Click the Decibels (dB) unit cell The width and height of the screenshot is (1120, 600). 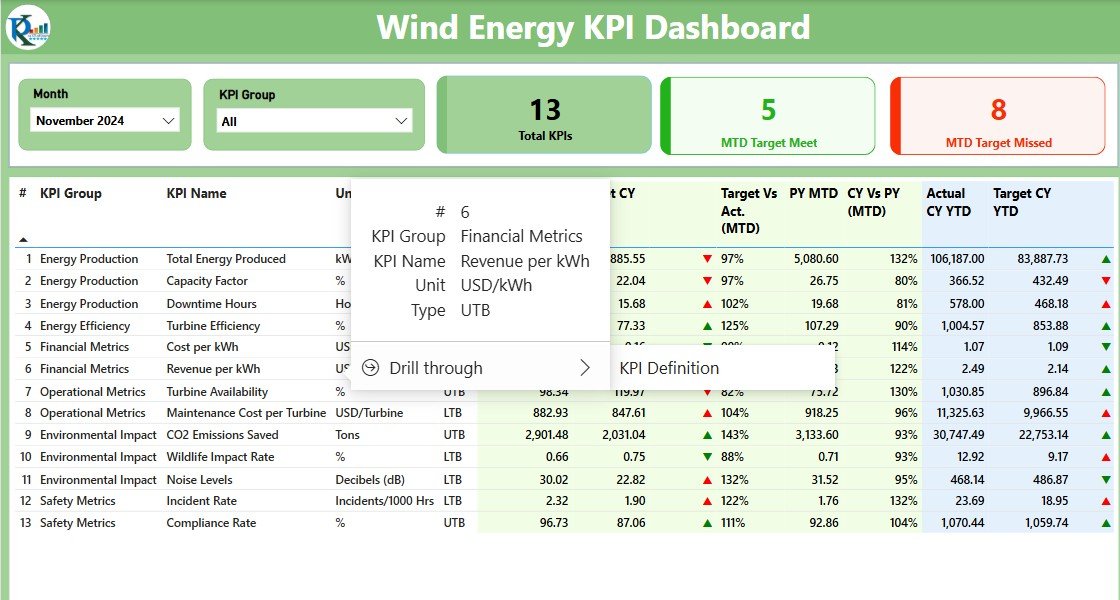tap(369, 480)
